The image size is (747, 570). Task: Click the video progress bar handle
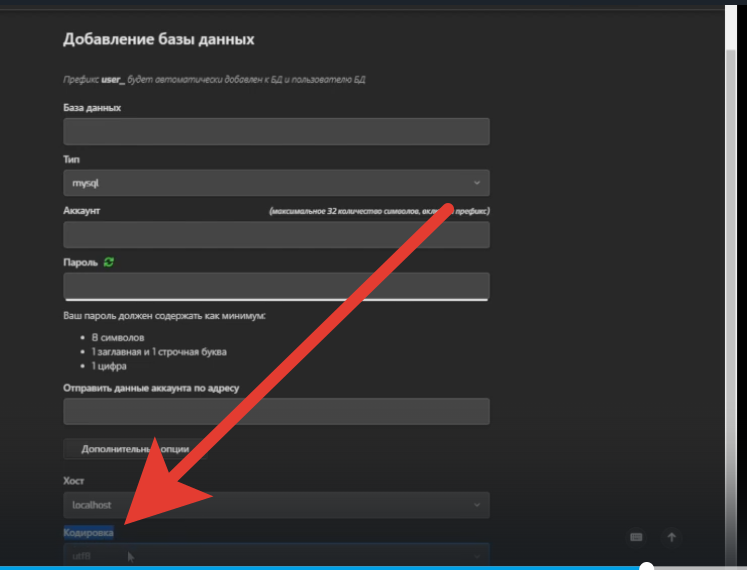click(x=646, y=567)
